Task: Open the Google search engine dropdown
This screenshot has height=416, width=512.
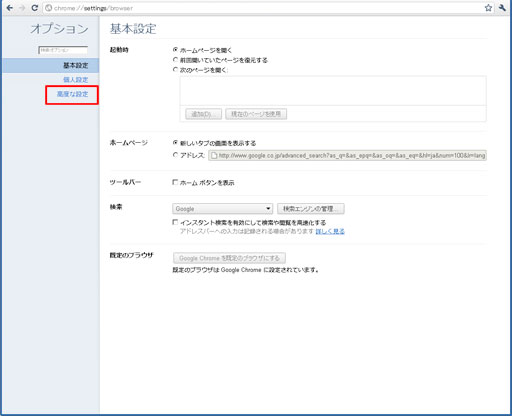Action: (222, 209)
